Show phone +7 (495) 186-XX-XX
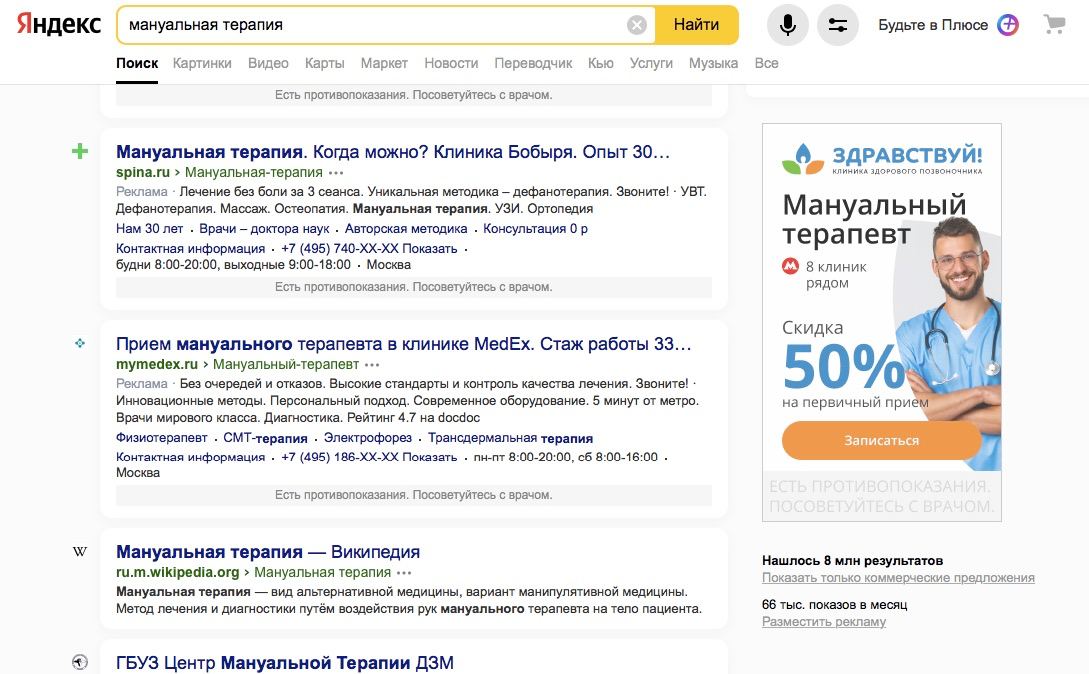The height and width of the screenshot is (674, 1089). click(369, 457)
